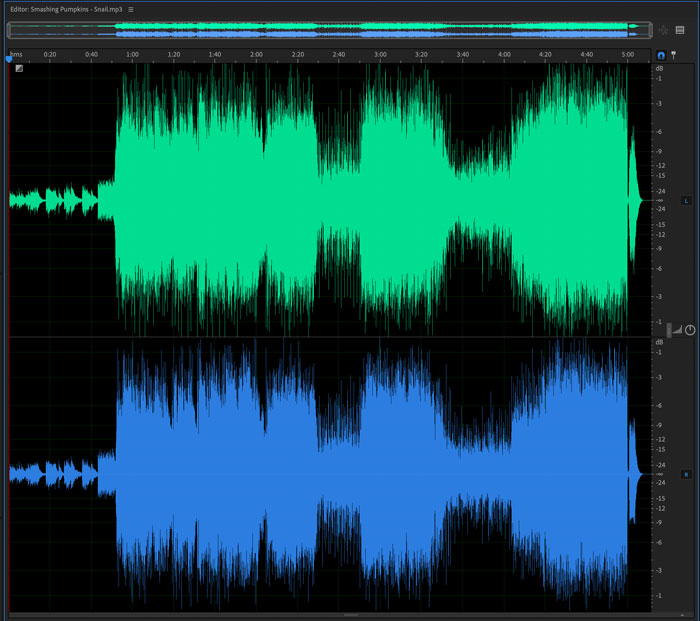The width and height of the screenshot is (700, 621).
Task: Click the 4:40 mark on the ruler
Action: [587, 54]
